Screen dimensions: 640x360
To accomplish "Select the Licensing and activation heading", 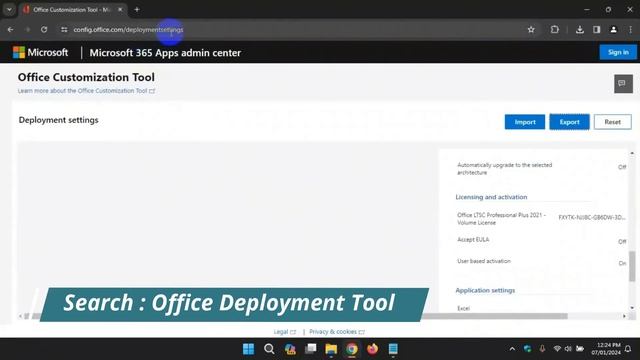I will [491, 197].
